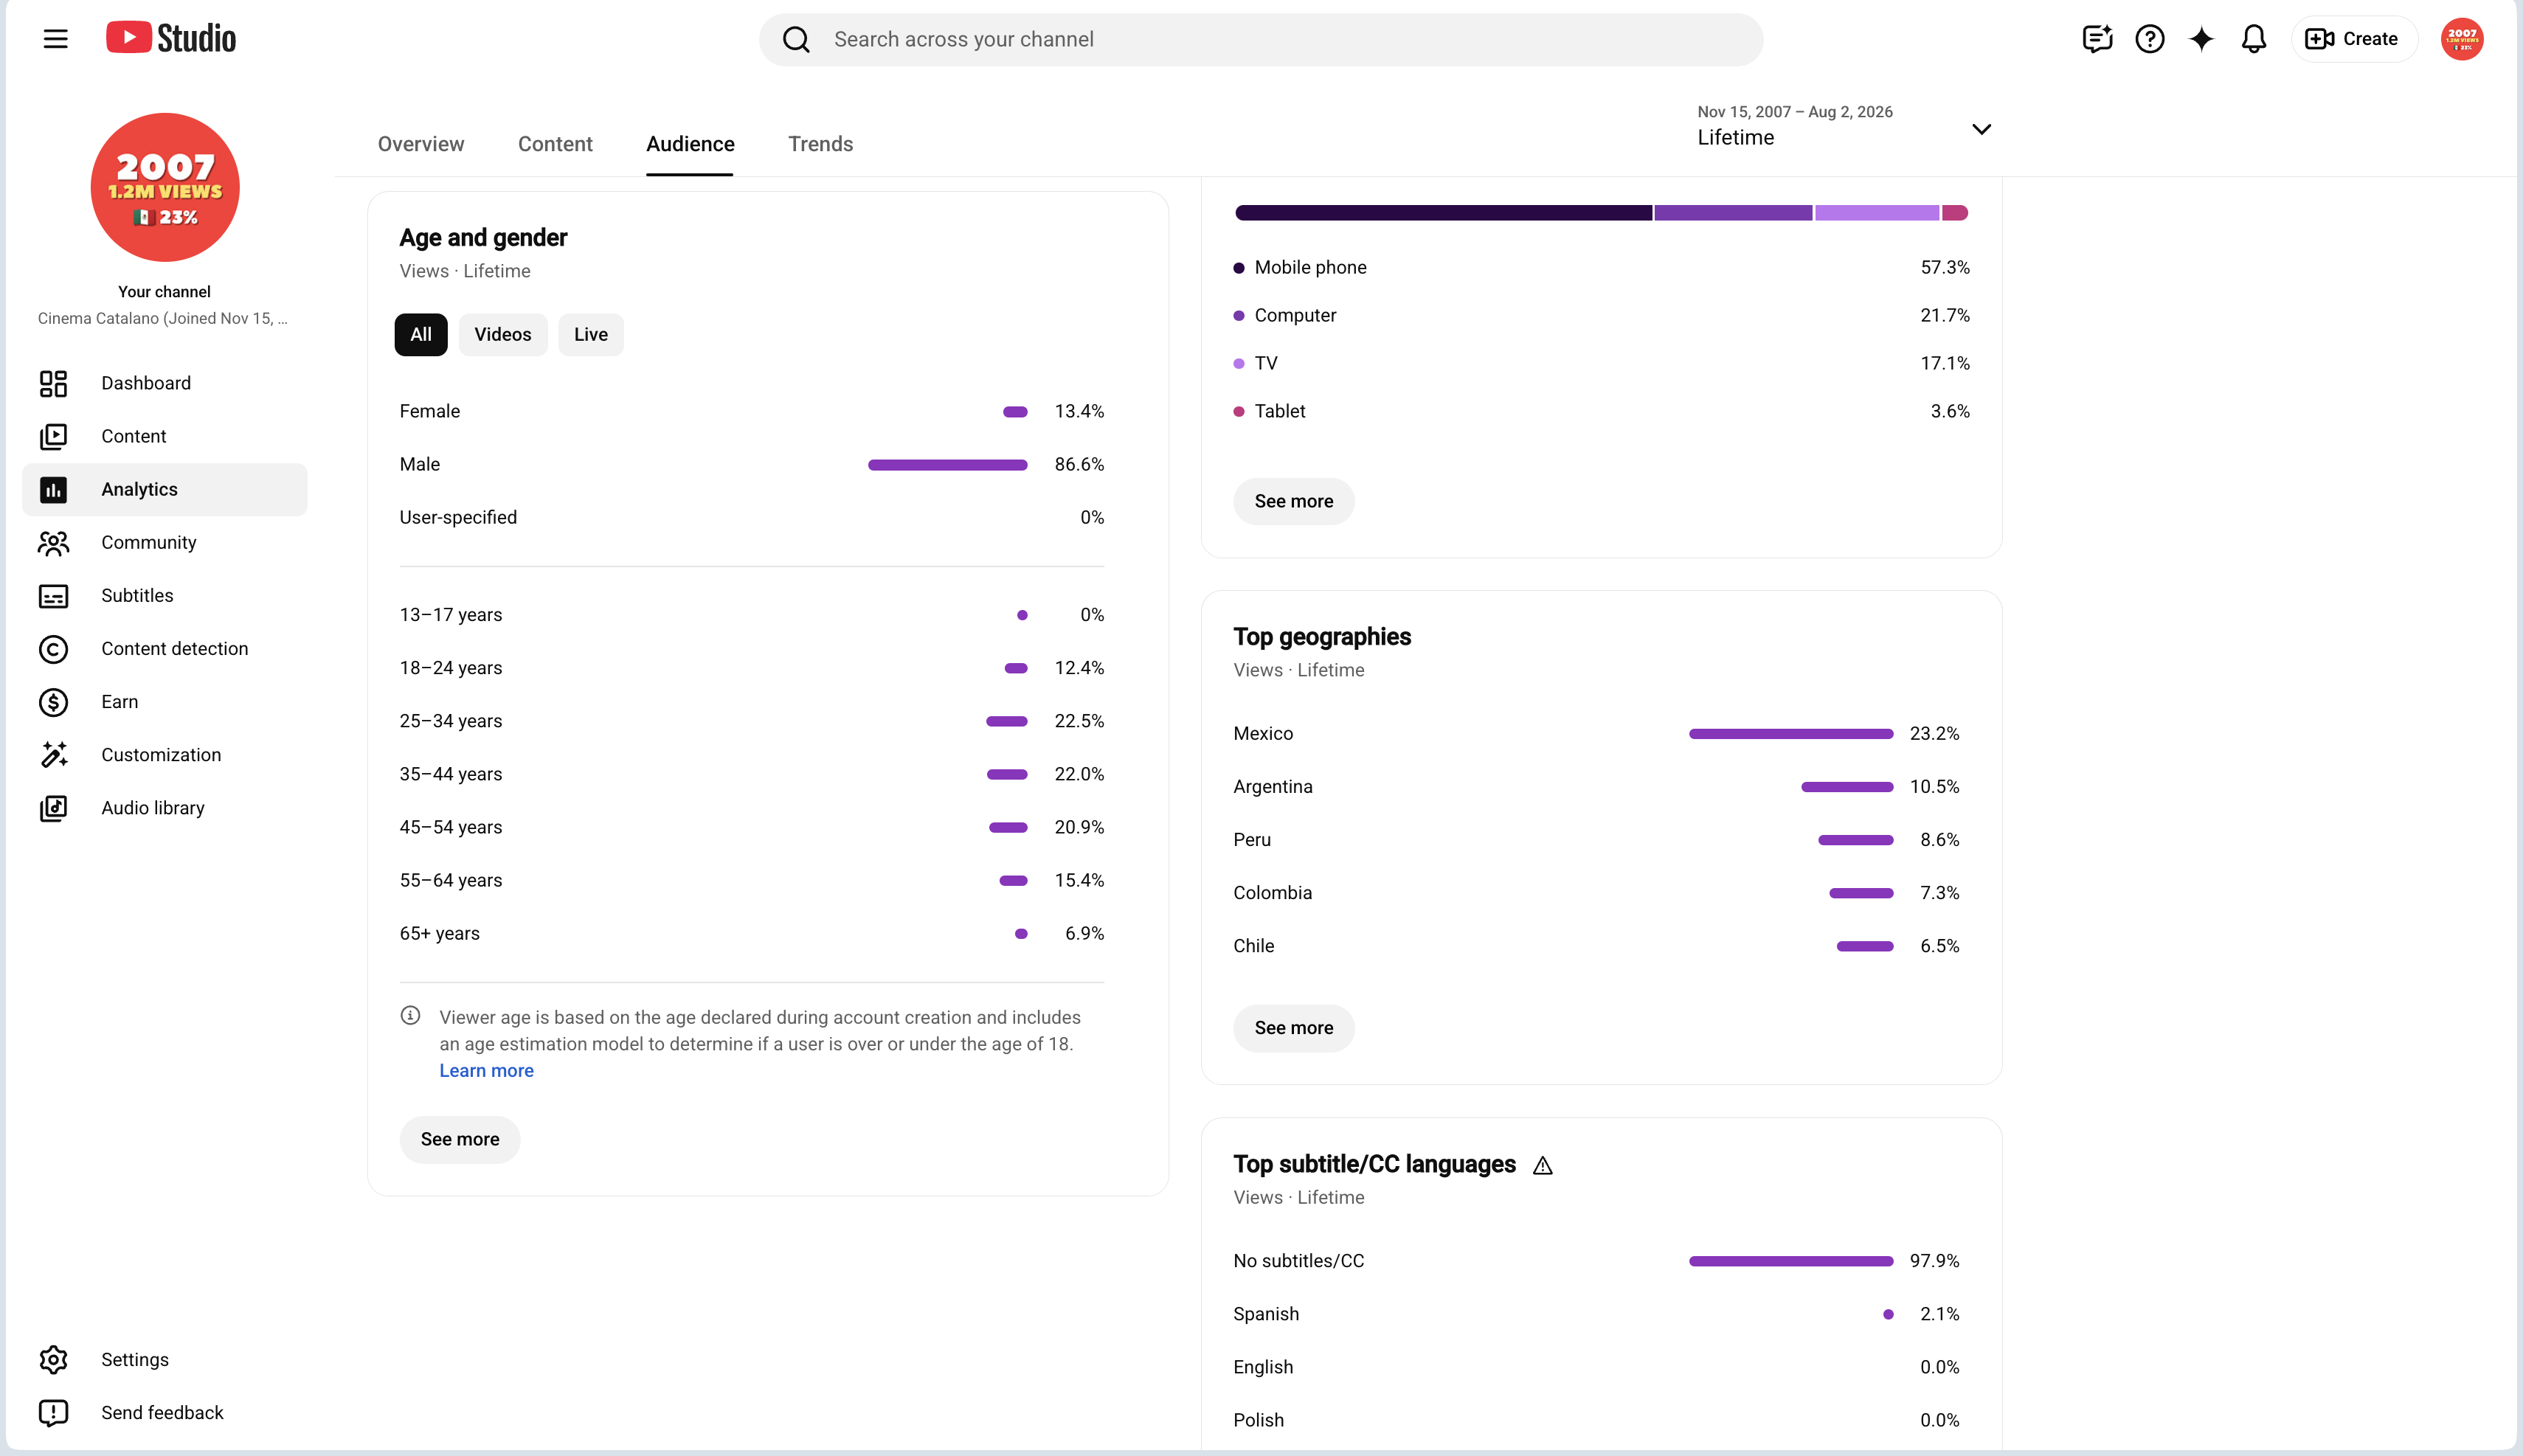
Task: Open the feedback comment icon in header
Action: (2097, 39)
